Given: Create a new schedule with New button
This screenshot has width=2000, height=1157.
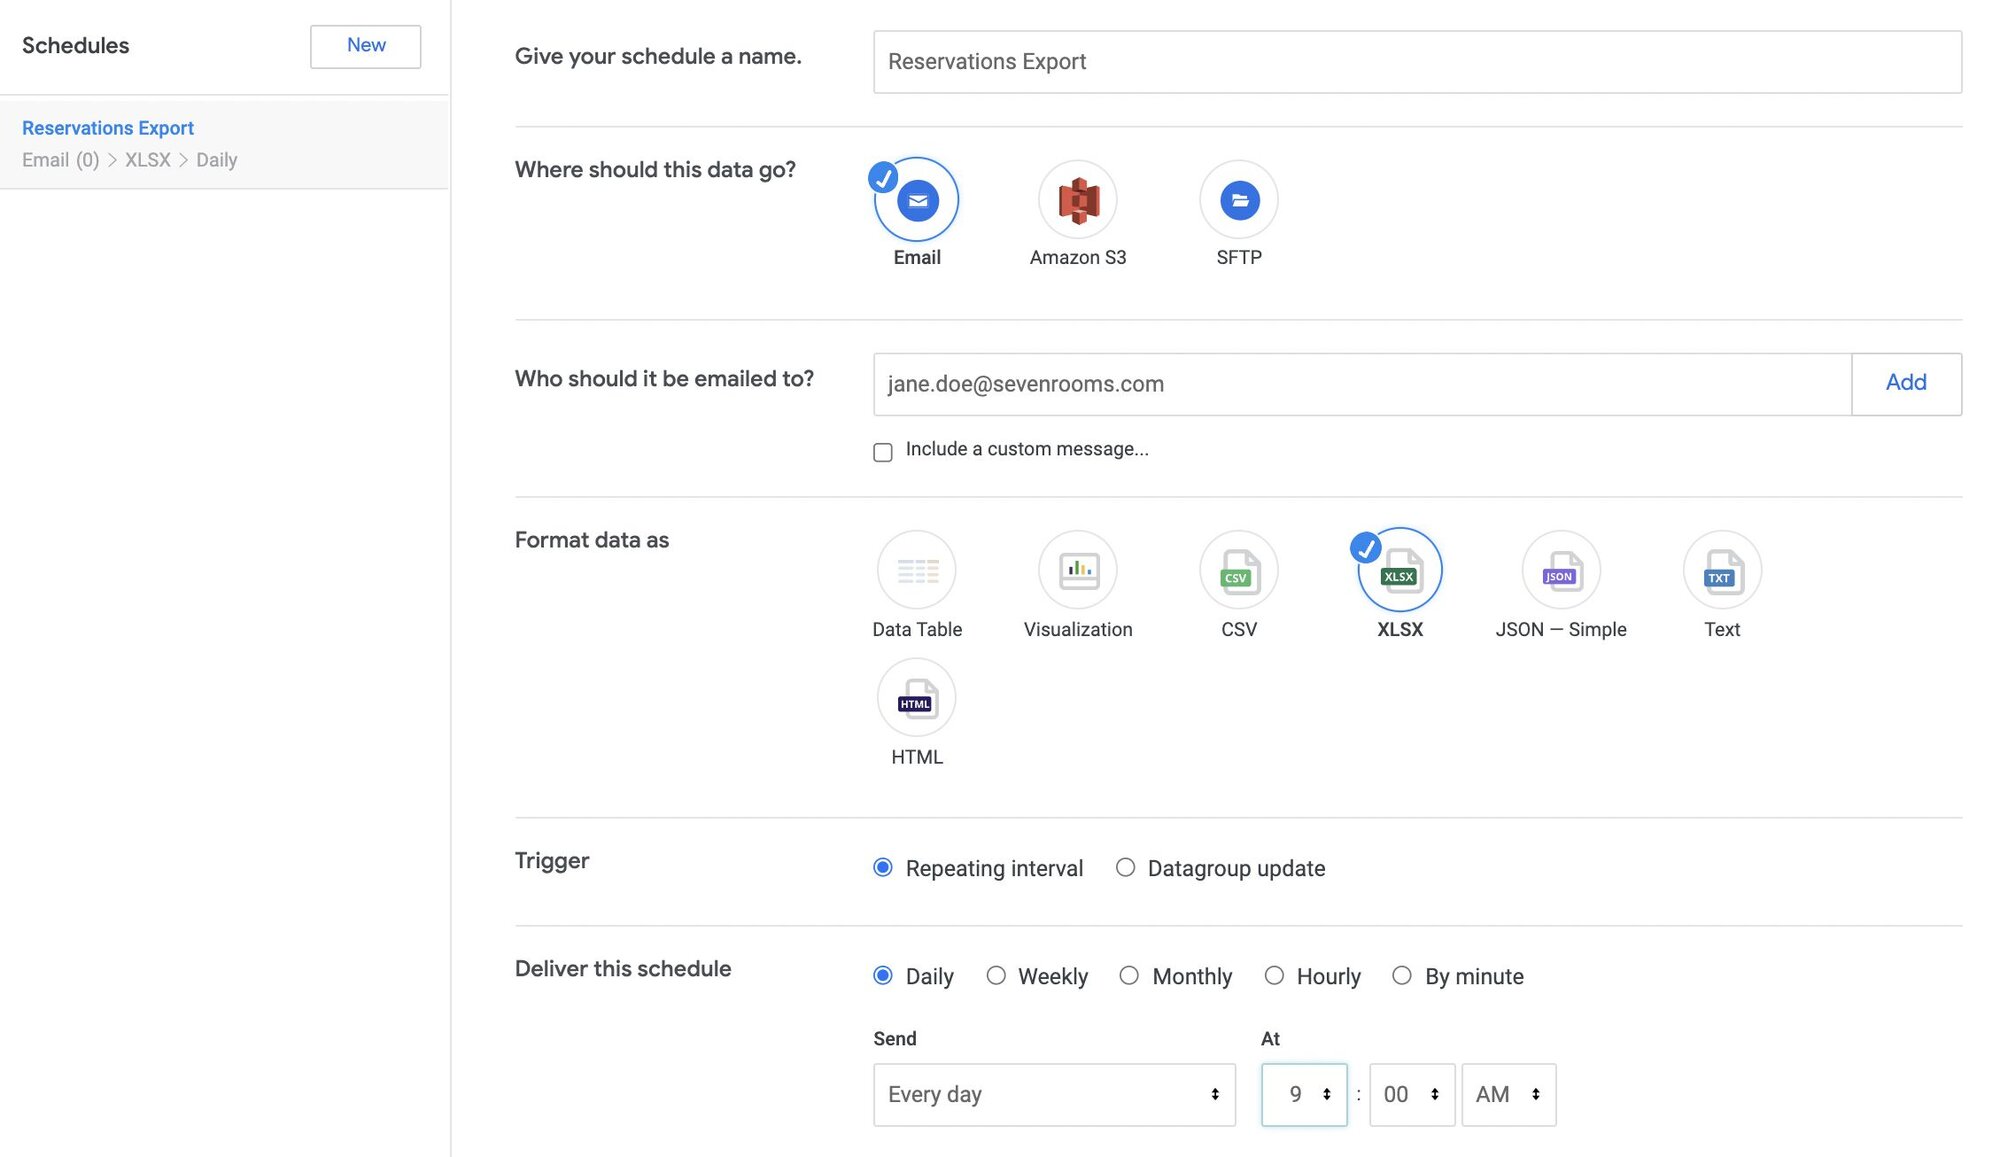Looking at the screenshot, I should coord(364,45).
